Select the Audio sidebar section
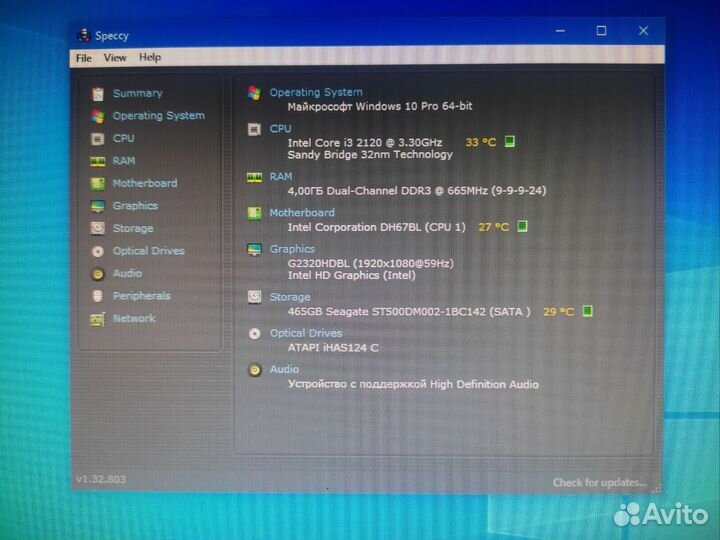Image resolution: width=720 pixels, height=540 pixels. 127,273
